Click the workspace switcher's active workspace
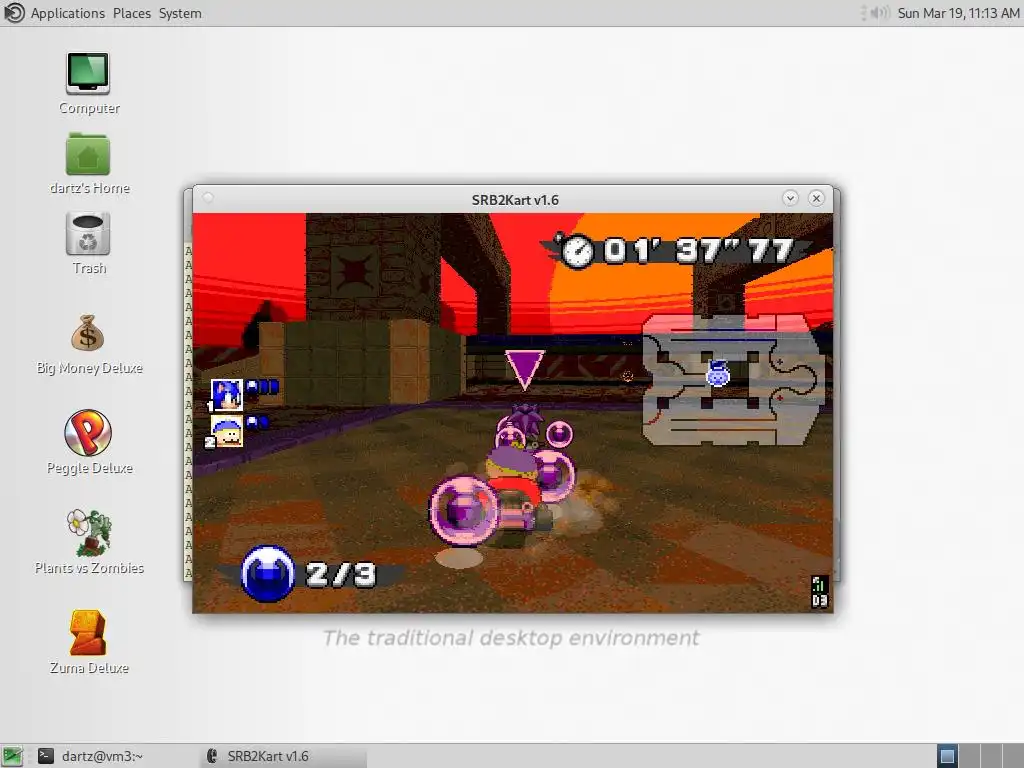The height and width of the screenshot is (768, 1024). coord(947,756)
